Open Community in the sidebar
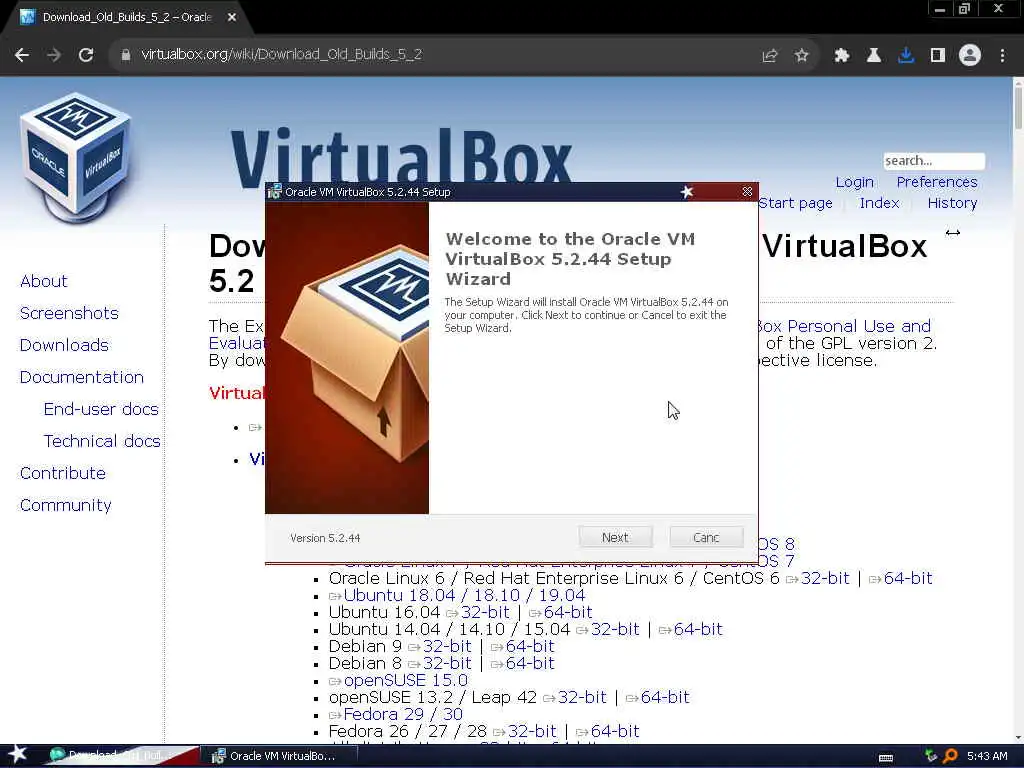1024x768 pixels. click(x=65, y=505)
